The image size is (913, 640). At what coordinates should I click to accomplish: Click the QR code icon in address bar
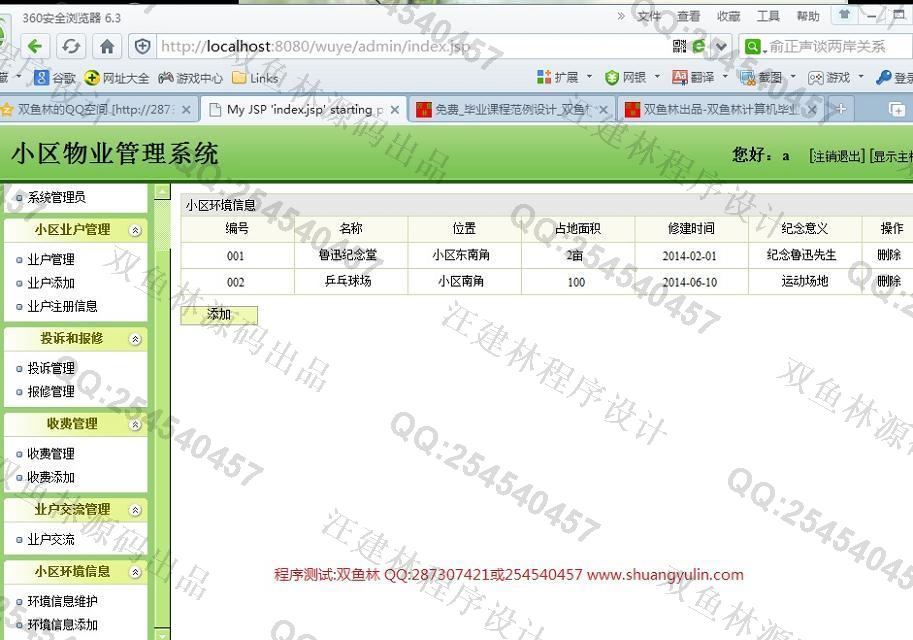[680, 46]
